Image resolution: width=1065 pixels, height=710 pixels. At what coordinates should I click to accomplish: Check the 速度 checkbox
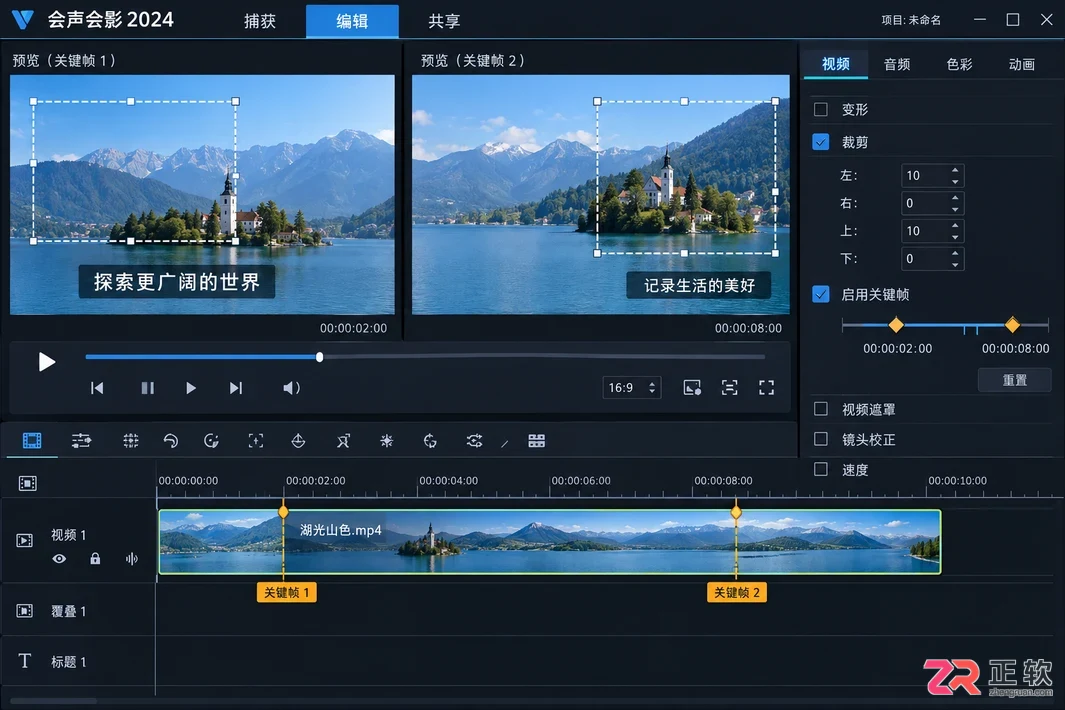tap(820, 469)
